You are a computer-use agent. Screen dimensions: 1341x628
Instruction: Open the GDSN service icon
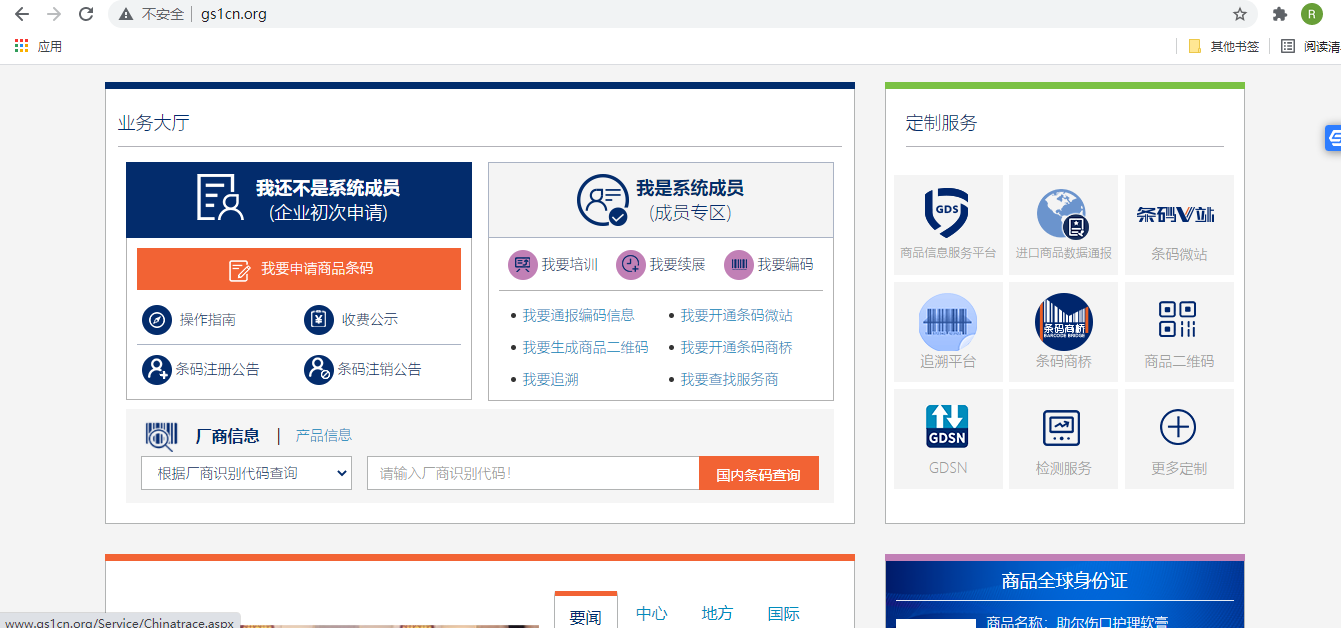click(947, 427)
